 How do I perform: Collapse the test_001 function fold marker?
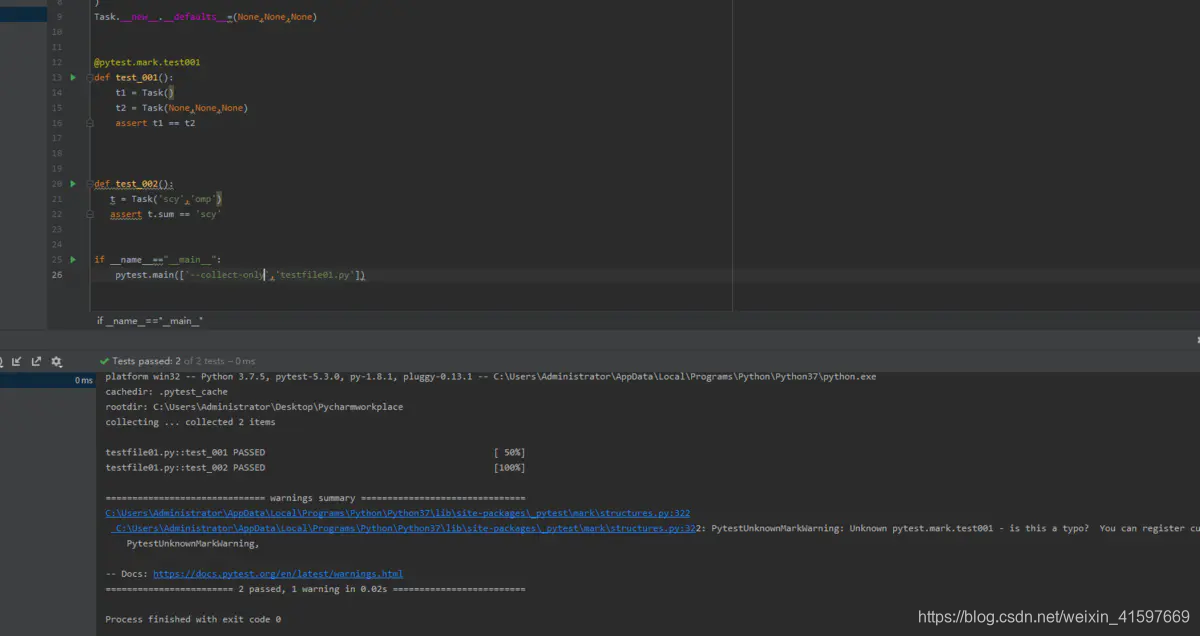91,77
